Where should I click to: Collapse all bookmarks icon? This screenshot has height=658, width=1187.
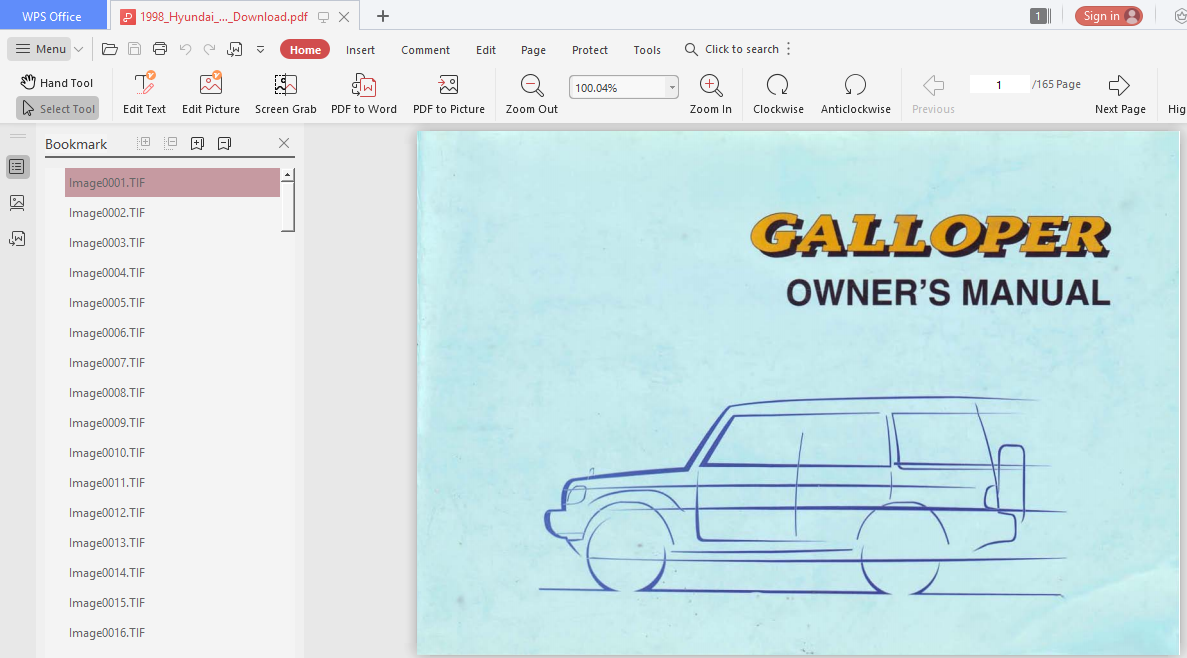coord(170,142)
